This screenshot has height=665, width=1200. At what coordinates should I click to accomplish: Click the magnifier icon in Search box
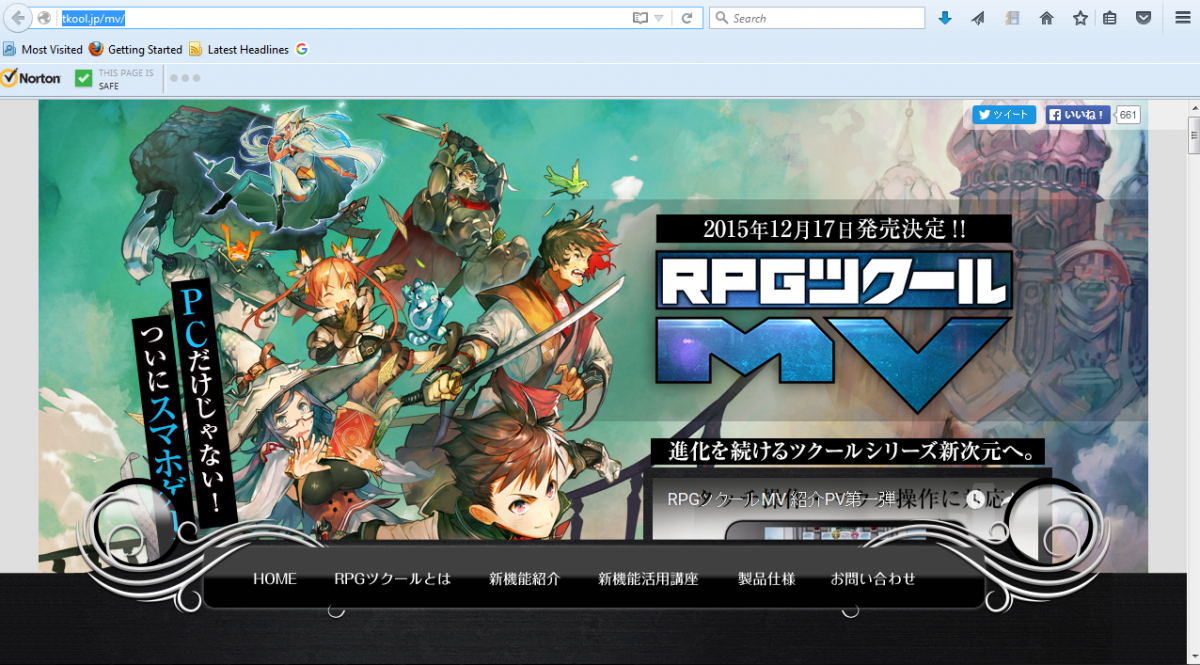[x=722, y=18]
